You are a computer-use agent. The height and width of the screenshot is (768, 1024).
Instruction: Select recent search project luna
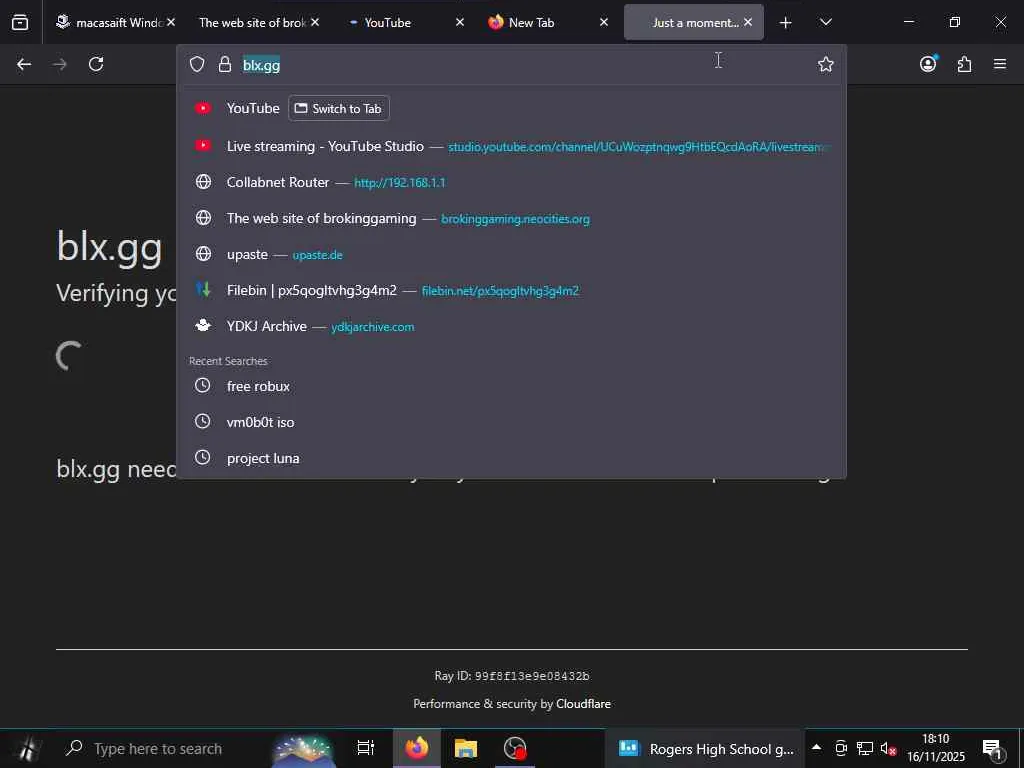511,458
